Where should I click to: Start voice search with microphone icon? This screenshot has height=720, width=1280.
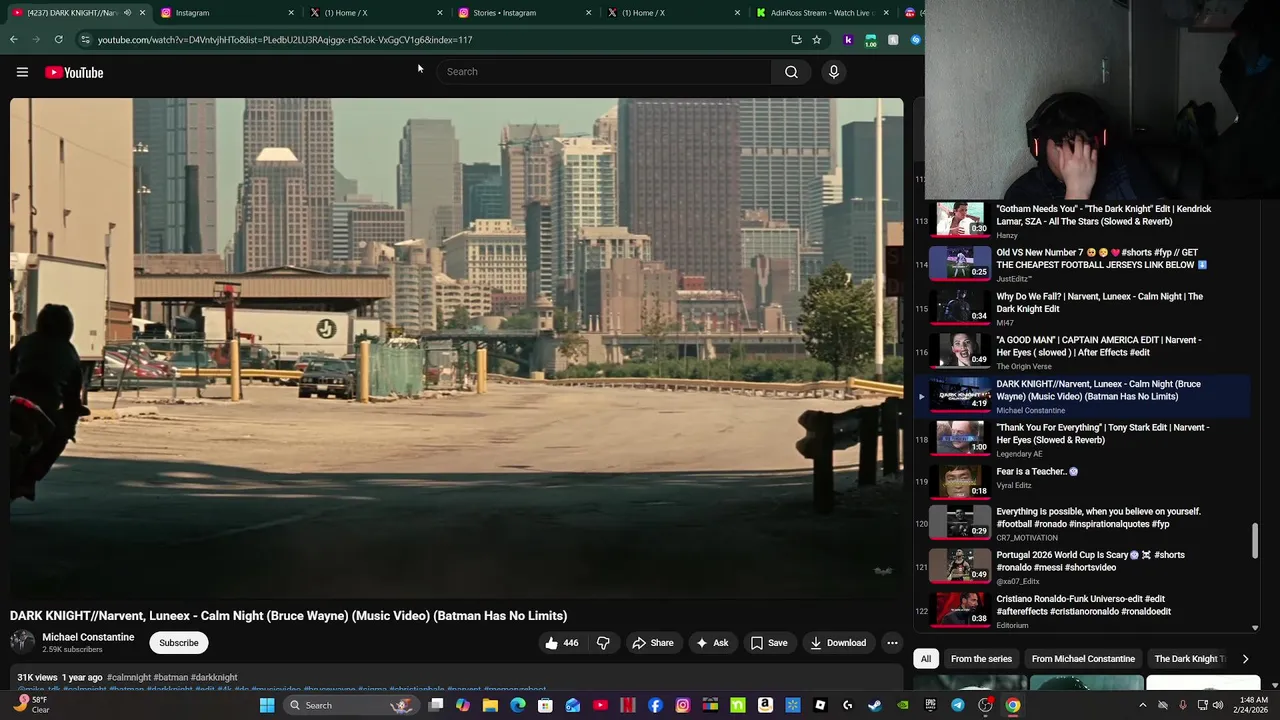833,72
